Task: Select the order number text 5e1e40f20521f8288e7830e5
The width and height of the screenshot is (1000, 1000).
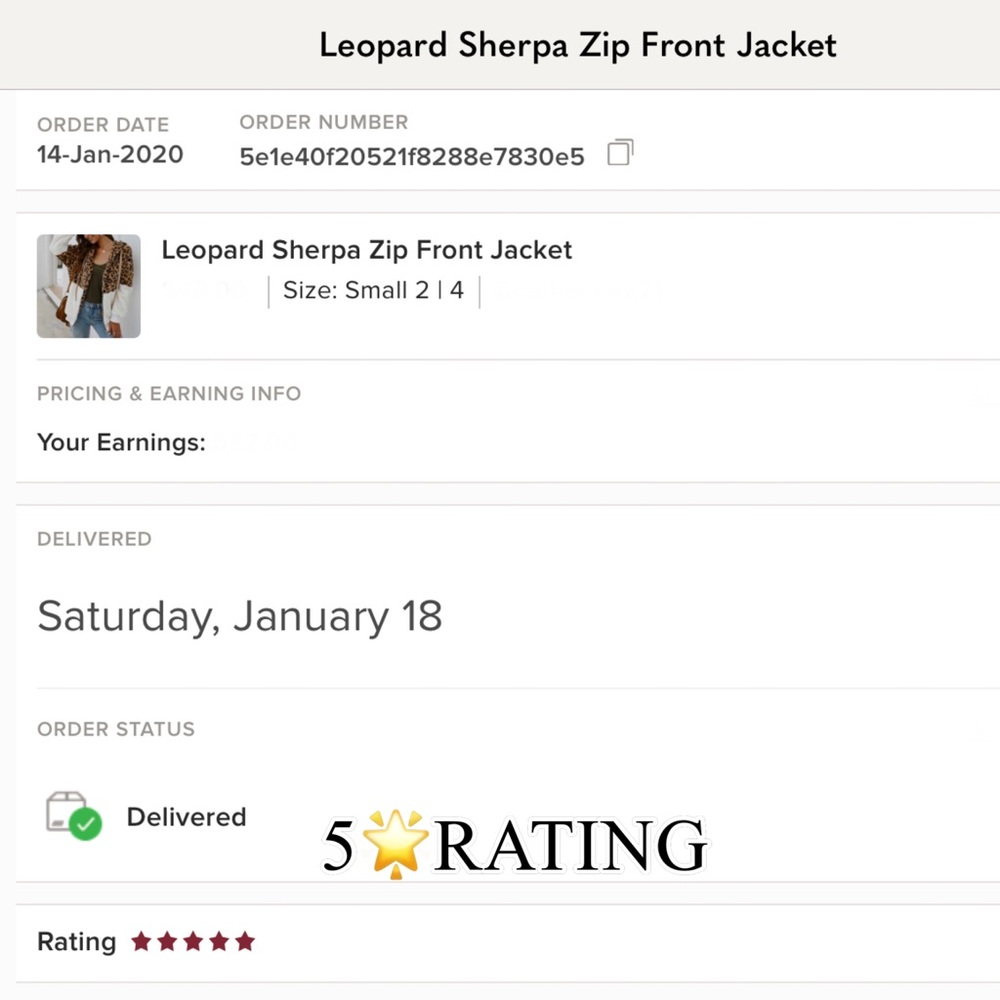Action: pos(411,157)
